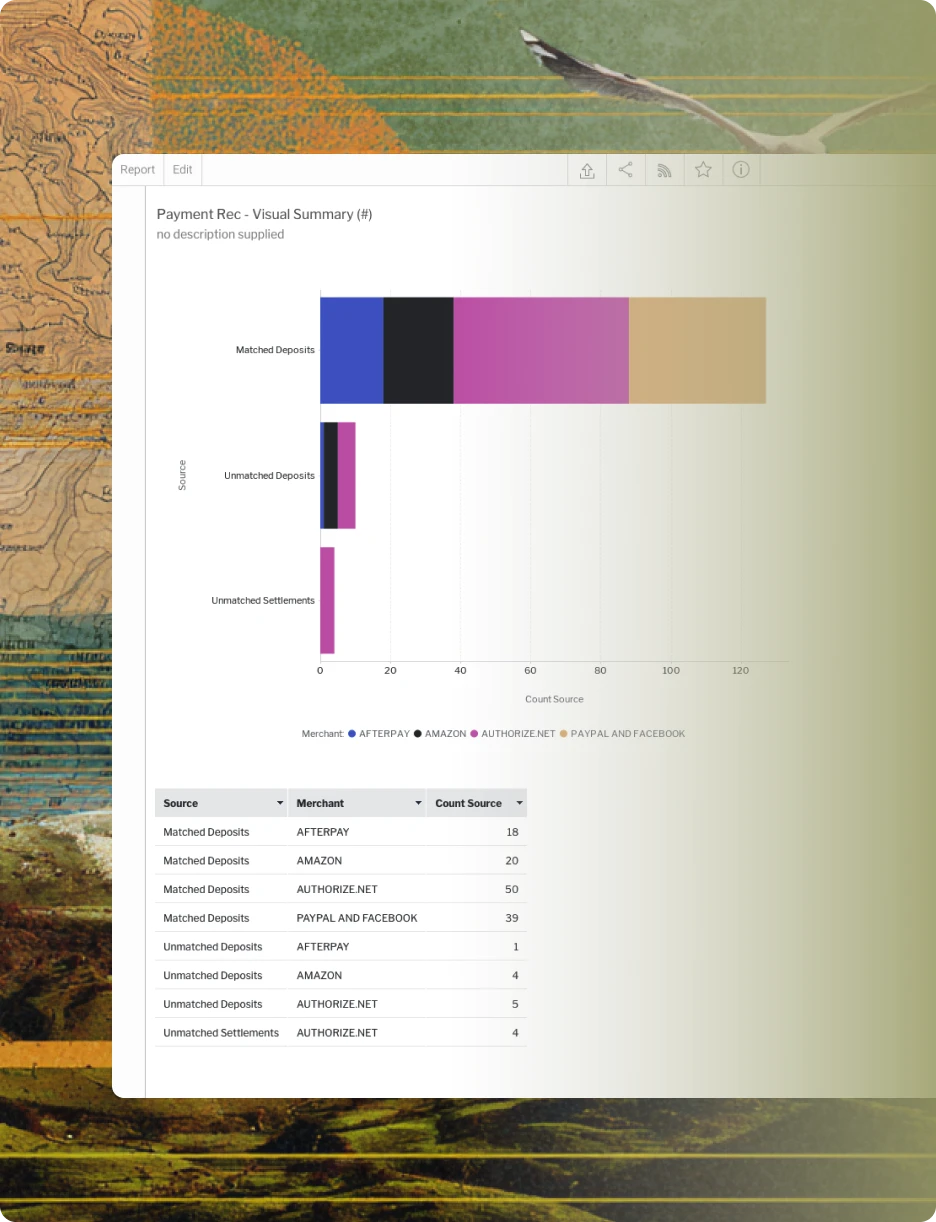
Task: Click the count value 50
Action: (x=512, y=889)
